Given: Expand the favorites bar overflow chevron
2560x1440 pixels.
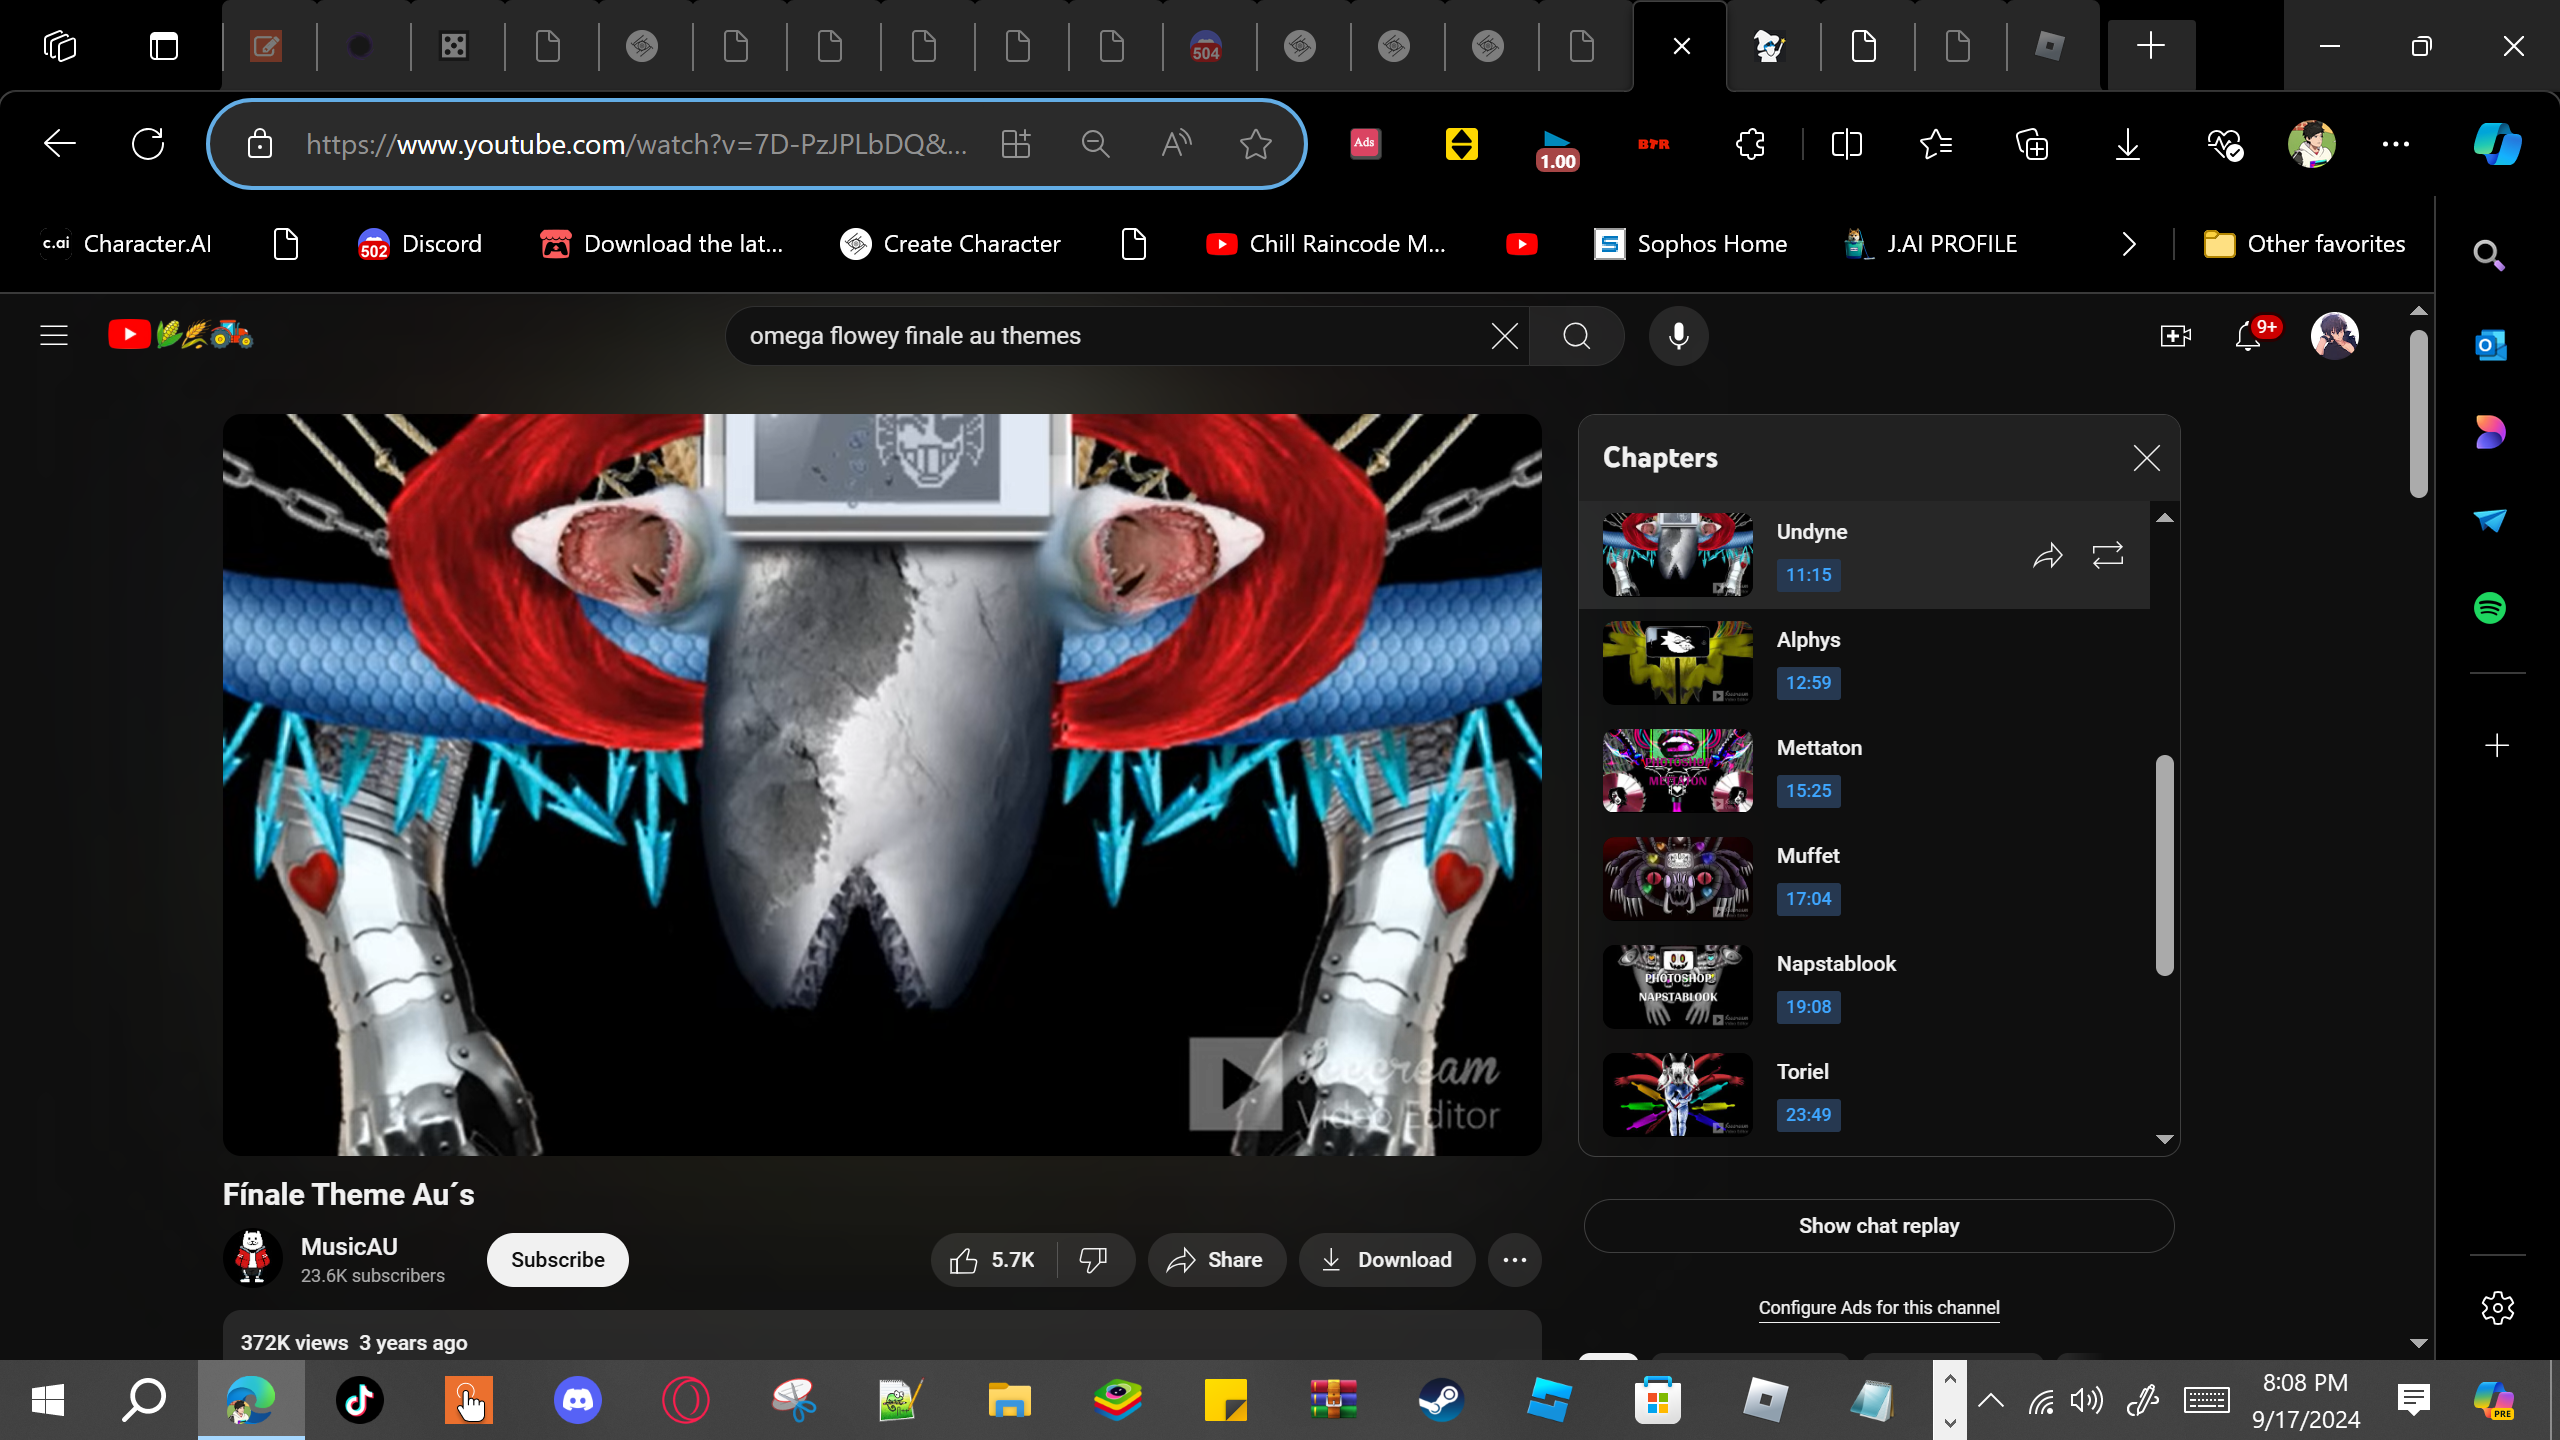Looking at the screenshot, I should coord(2129,244).
